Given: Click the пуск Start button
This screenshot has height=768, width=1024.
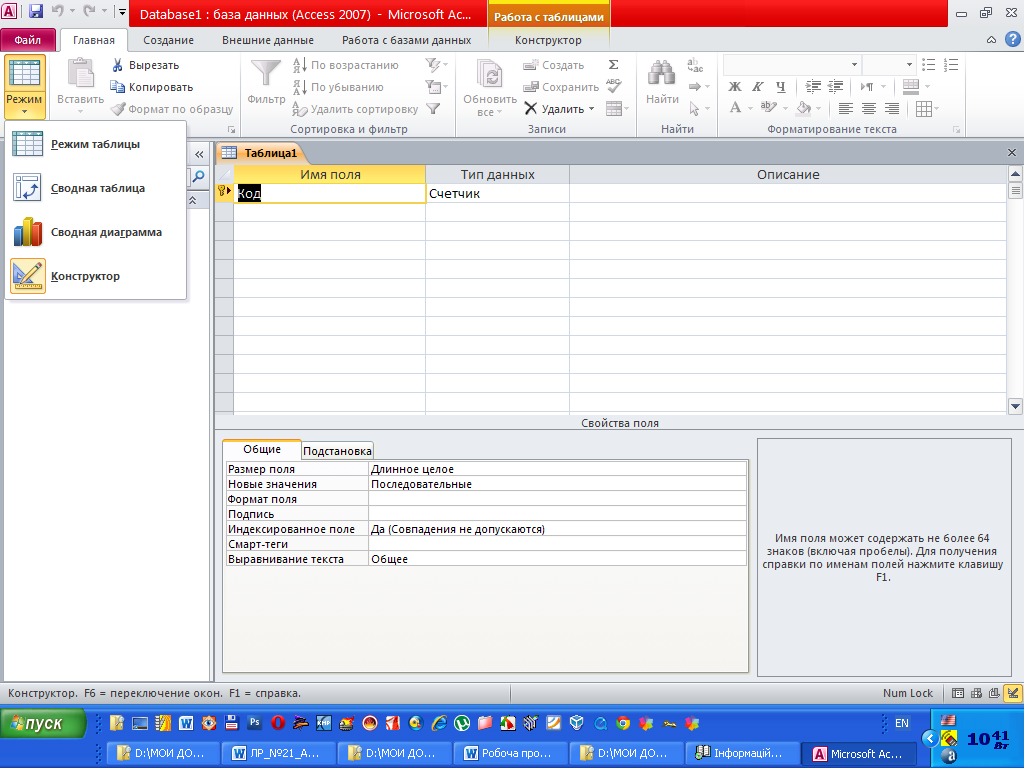Looking at the screenshot, I should coord(44,723).
